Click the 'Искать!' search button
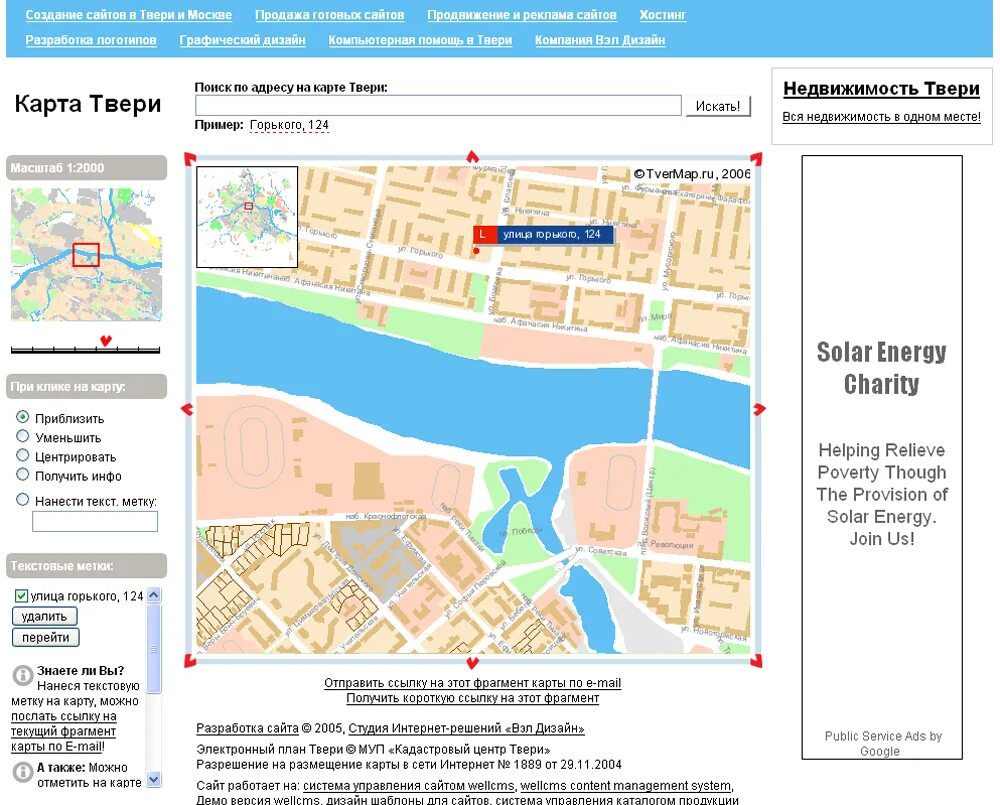Image resolution: width=1000 pixels, height=805 pixels. (x=718, y=106)
